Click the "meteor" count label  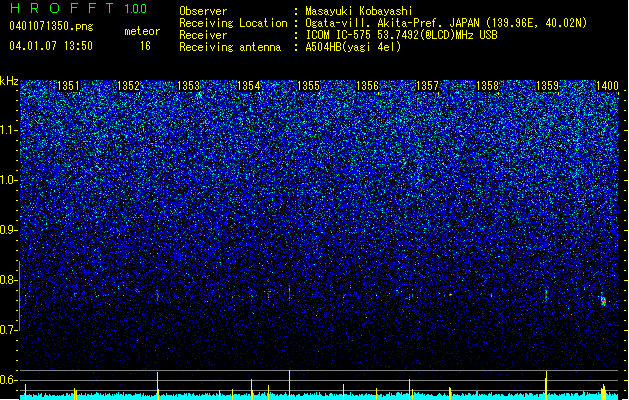click(x=142, y=31)
